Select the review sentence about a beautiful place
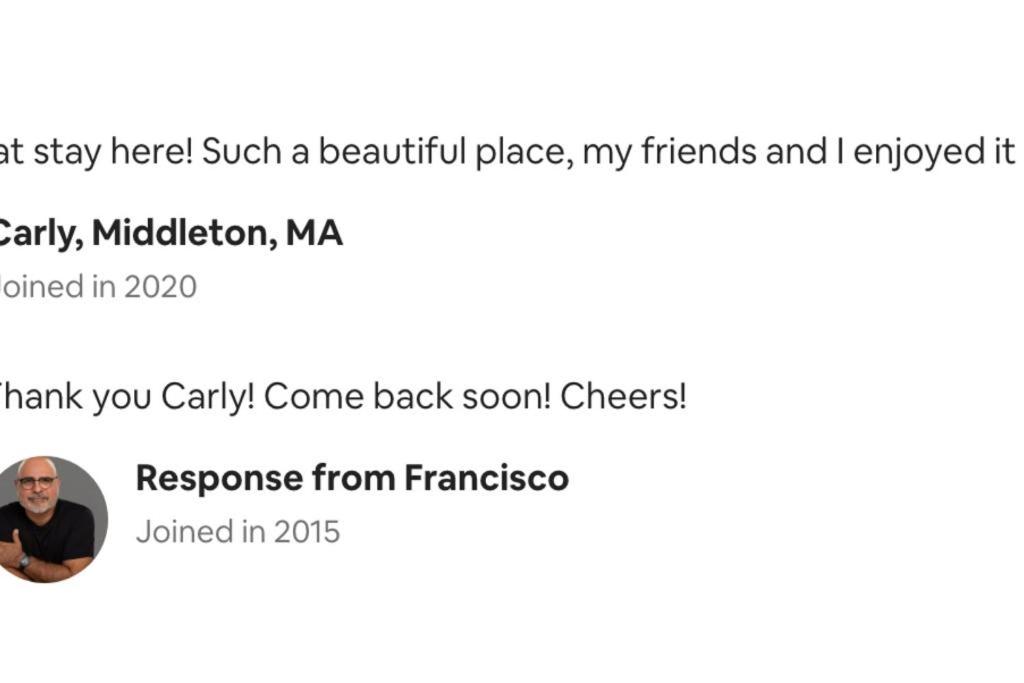This screenshot has width=1024, height=683. click(x=609, y=152)
